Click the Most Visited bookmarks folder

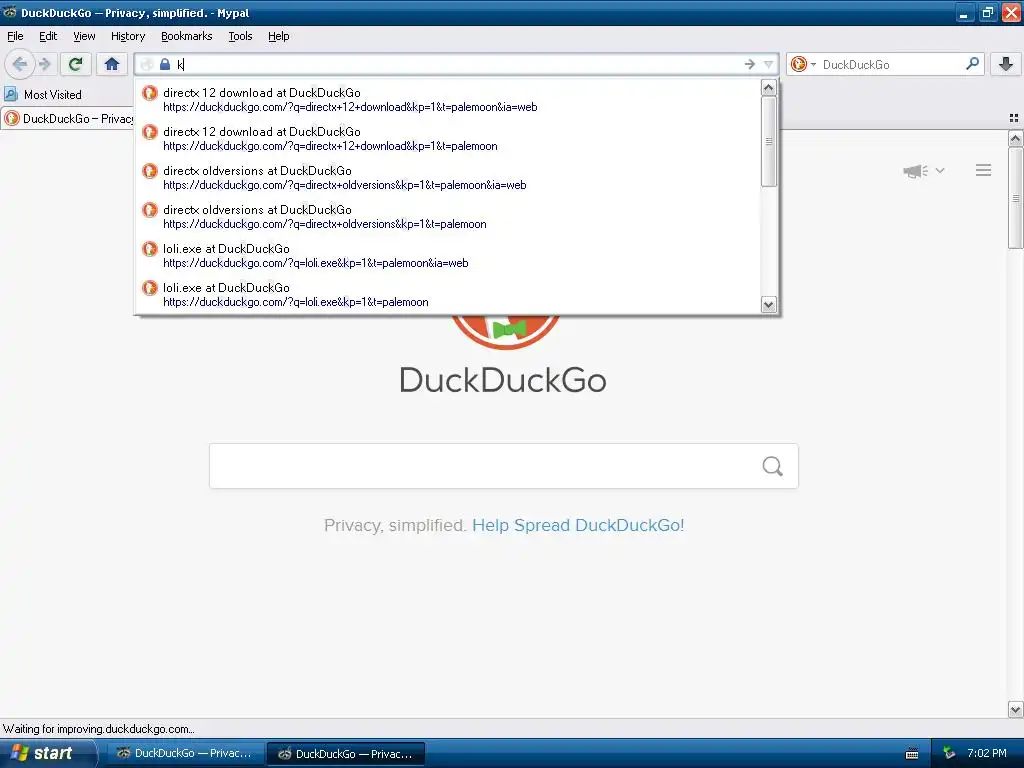[43, 95]
